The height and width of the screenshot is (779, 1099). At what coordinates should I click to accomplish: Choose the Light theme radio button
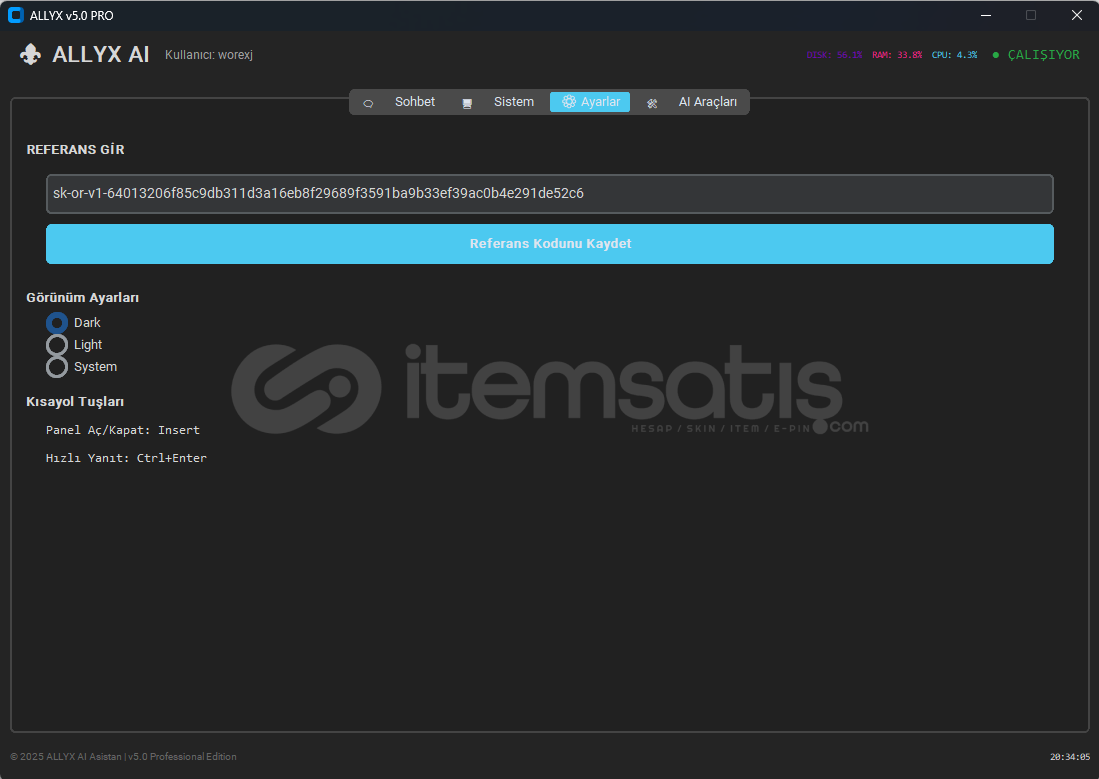pyautogui.click(x=57, y=345)
